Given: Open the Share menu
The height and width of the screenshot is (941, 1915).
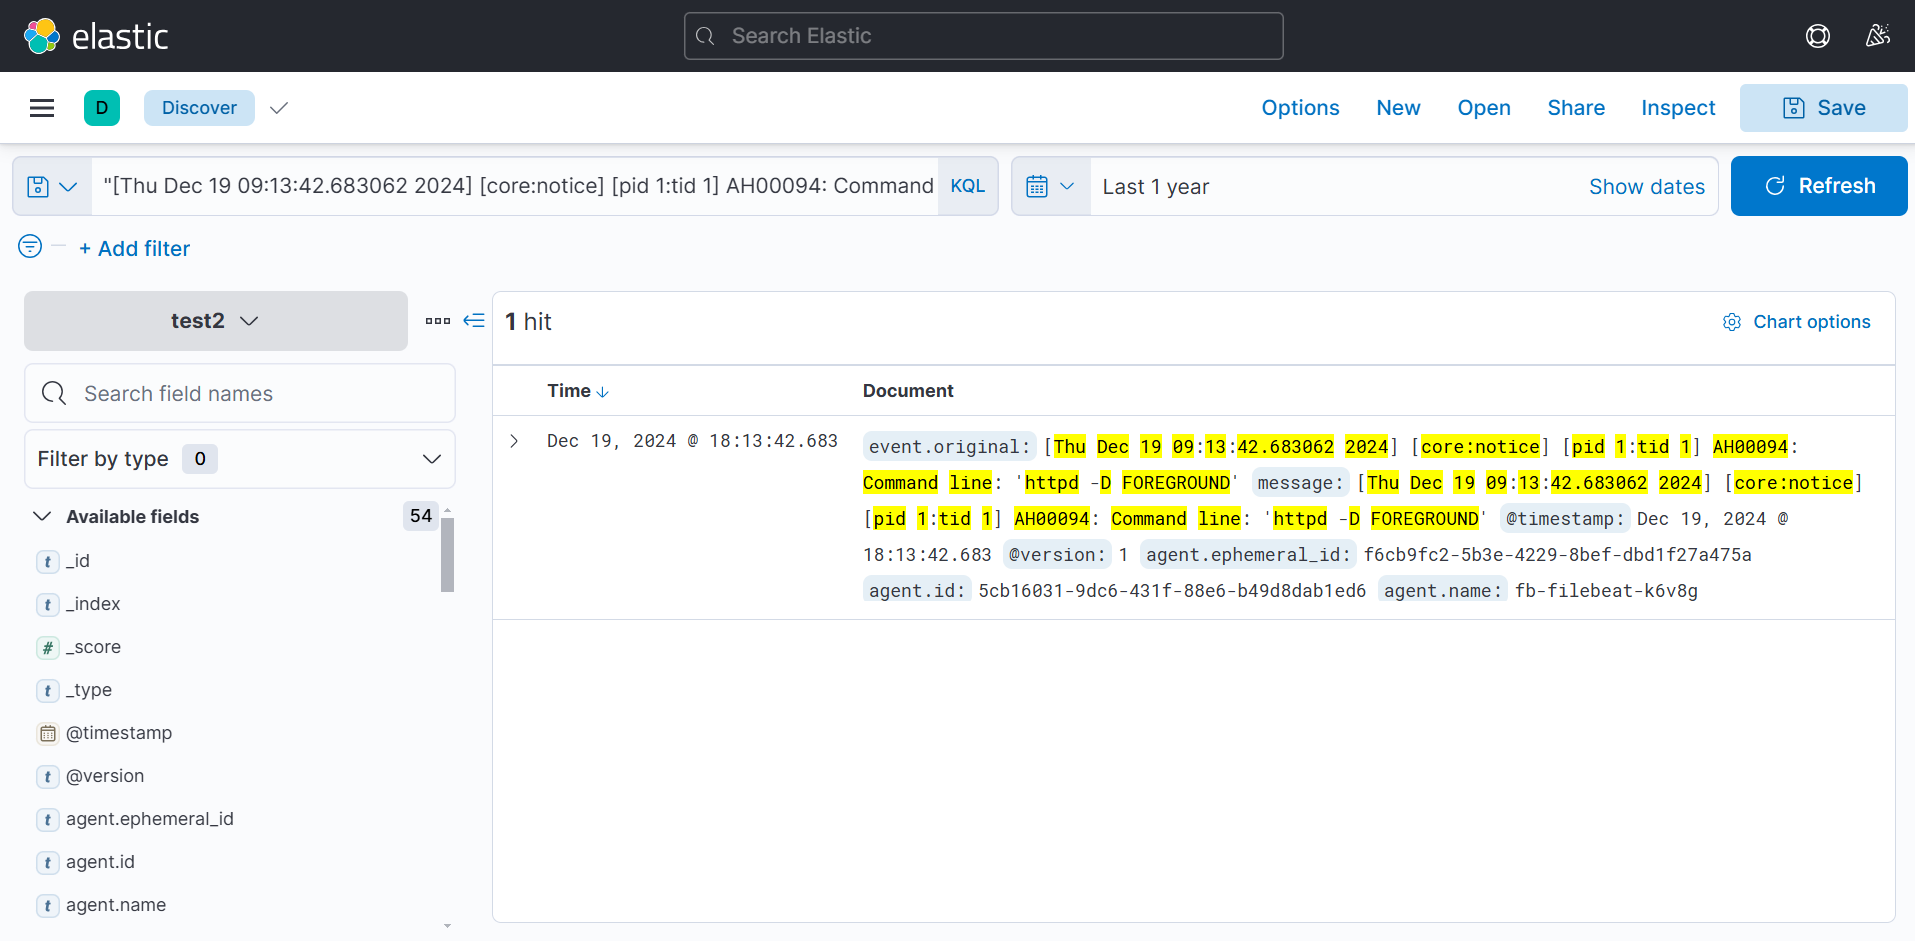Looking at the screenshot, I should coord(1576,108).
